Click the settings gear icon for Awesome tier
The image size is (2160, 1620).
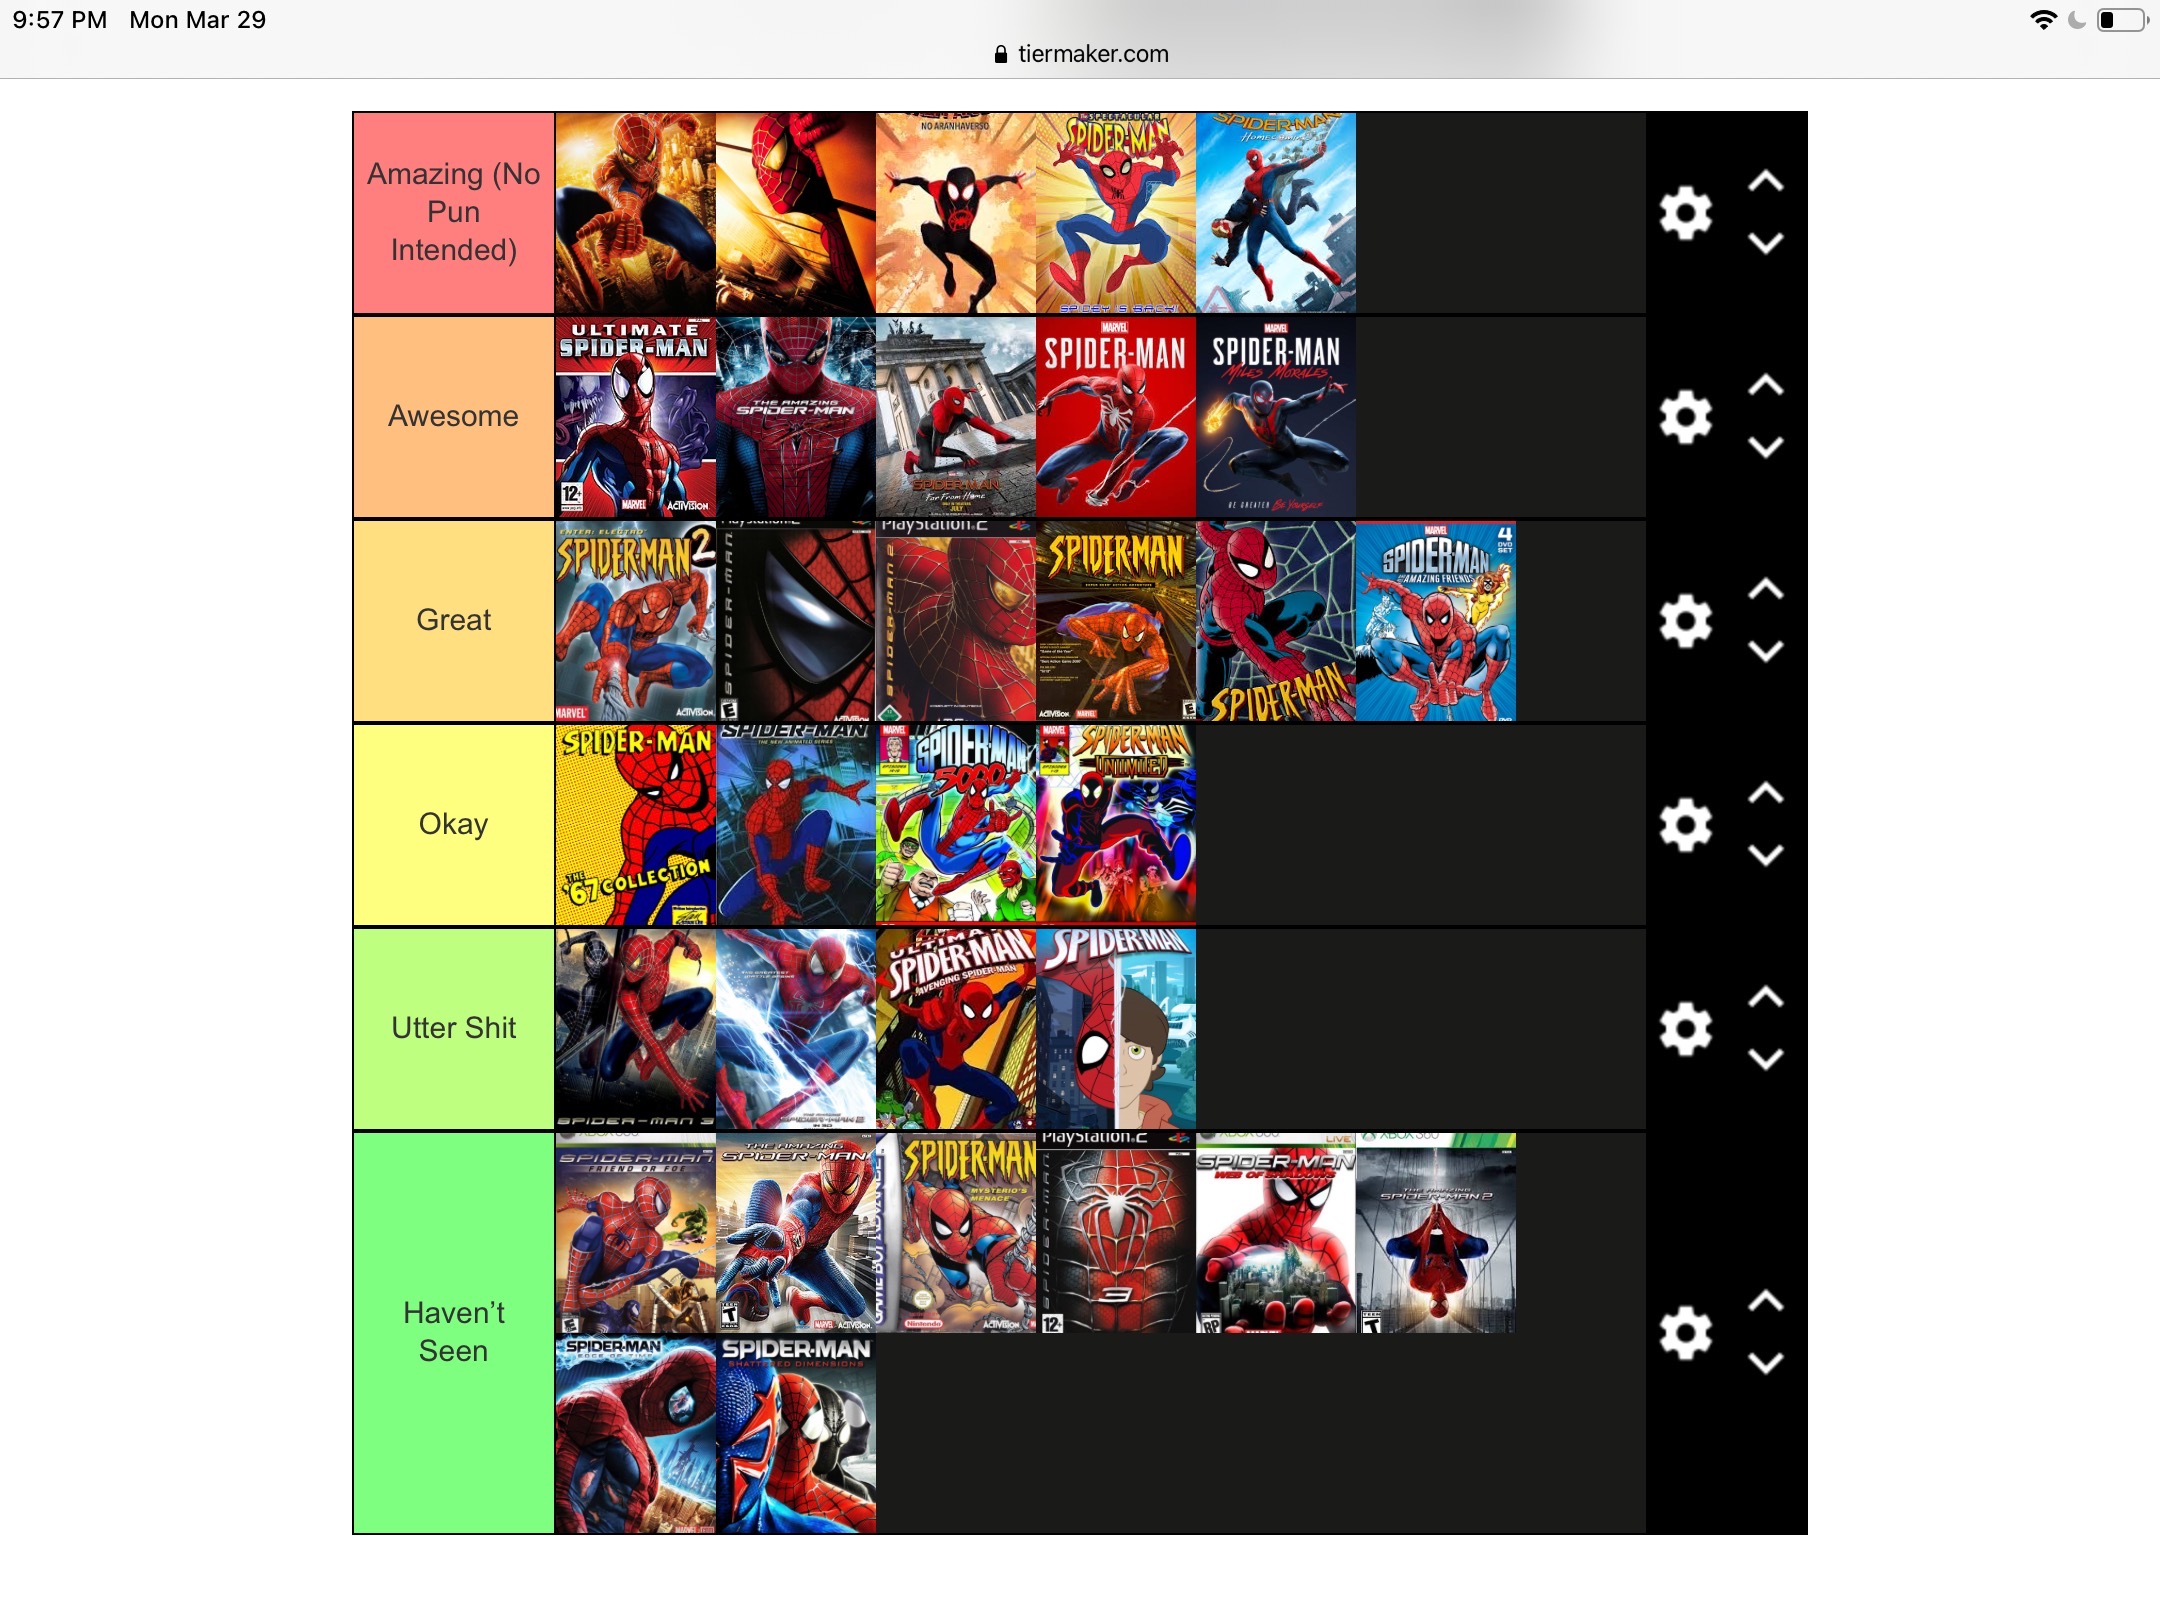pyautogui.click(x=1685, y=415)
